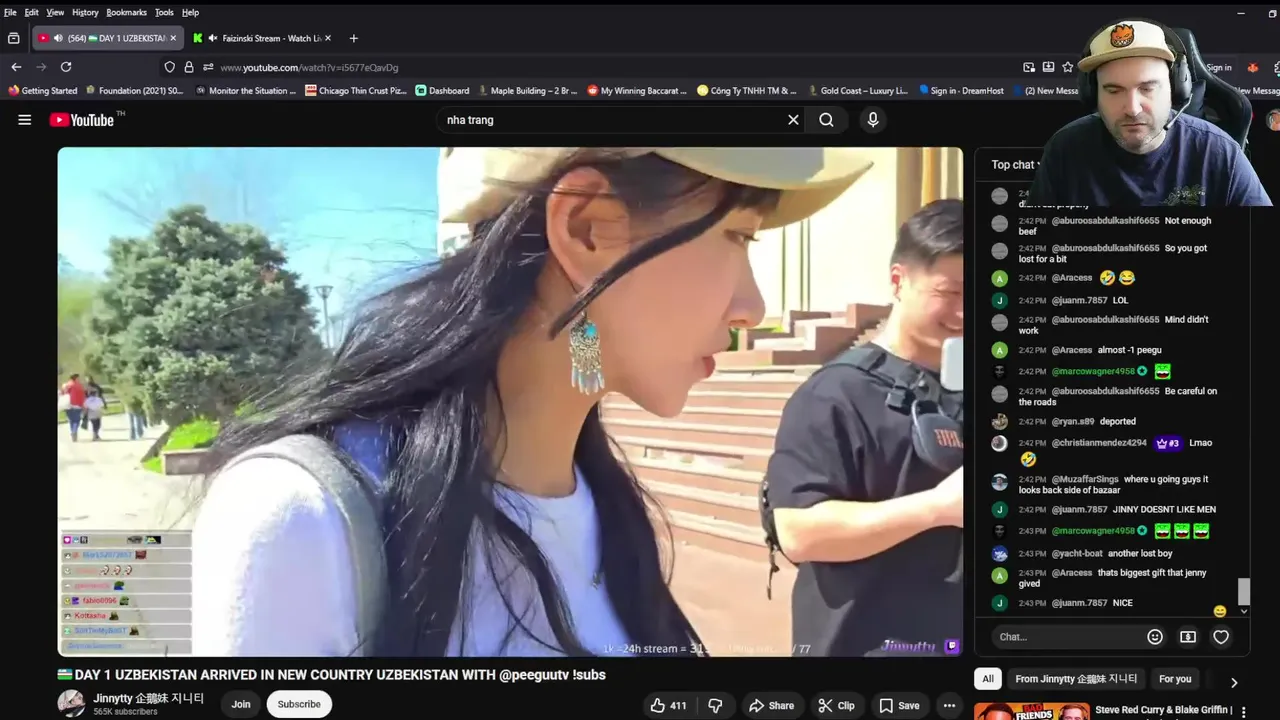Open the YouTube hamburger guide menu
Viewport: 1280px width, 720px height.
tap(24, 120)
